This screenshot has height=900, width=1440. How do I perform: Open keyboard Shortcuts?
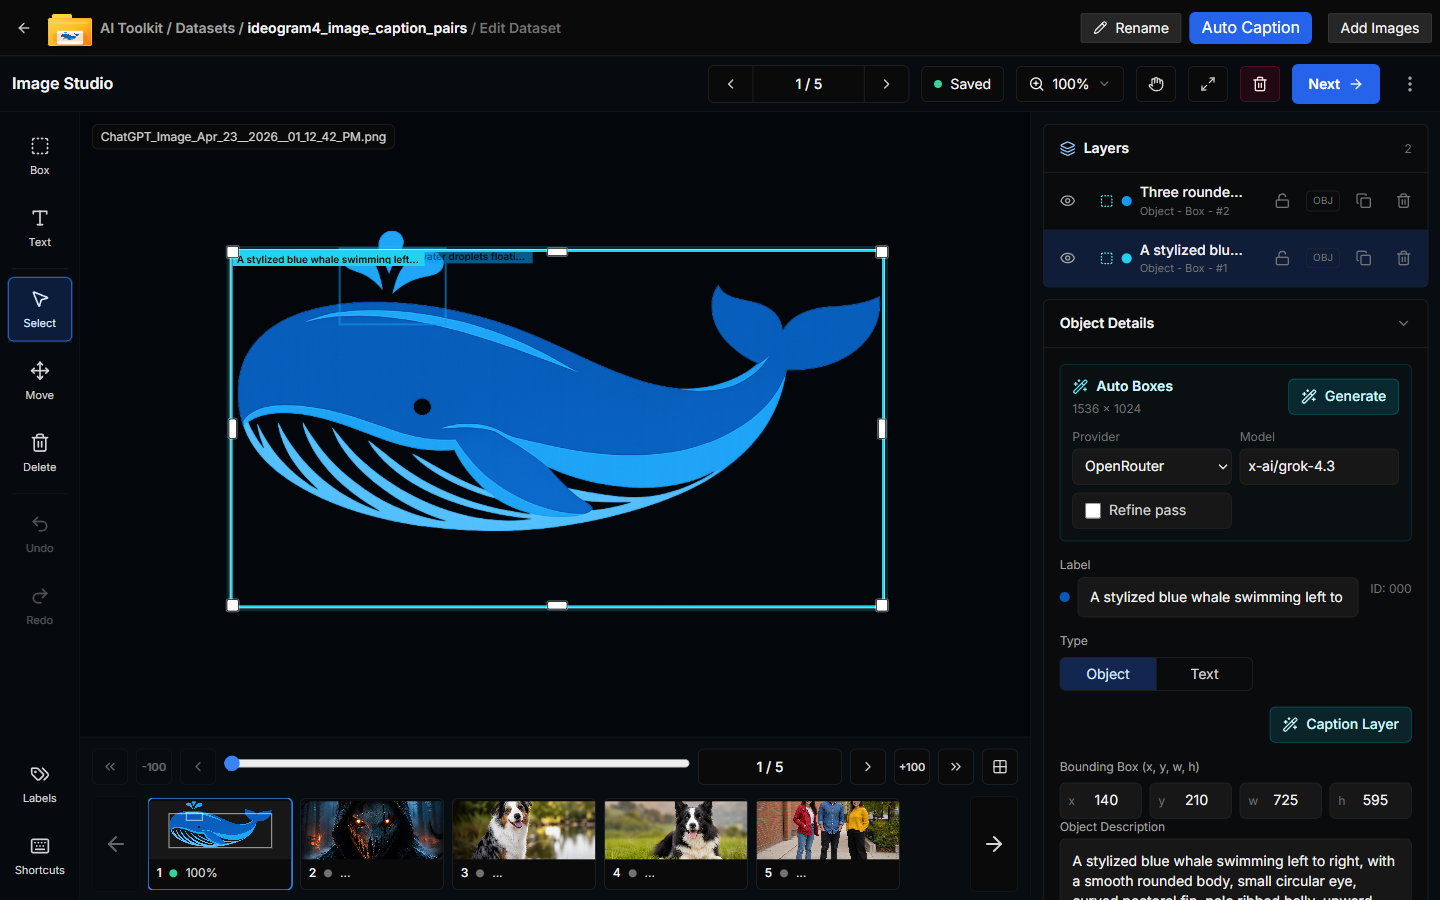pyautogui.click(x=40, y=856)
